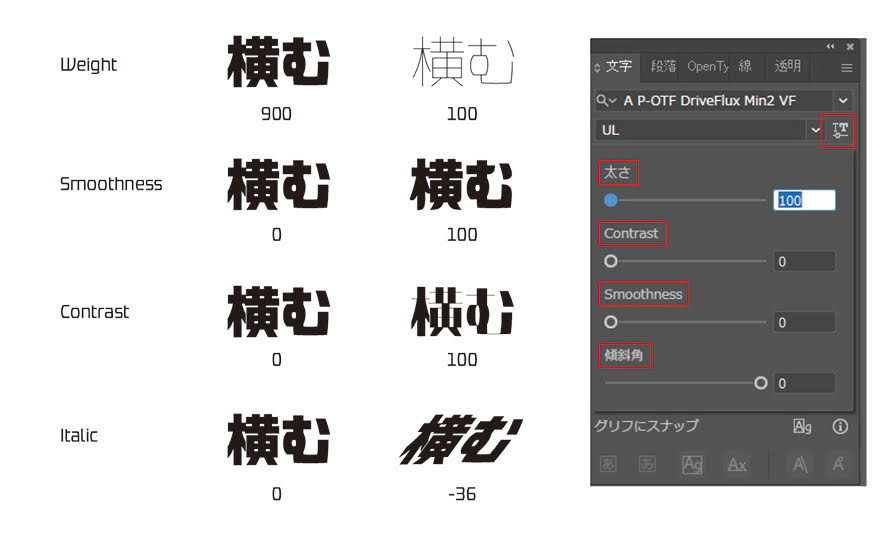
Task: Open the character panel hamburger menu
Action: click(846, 68)
